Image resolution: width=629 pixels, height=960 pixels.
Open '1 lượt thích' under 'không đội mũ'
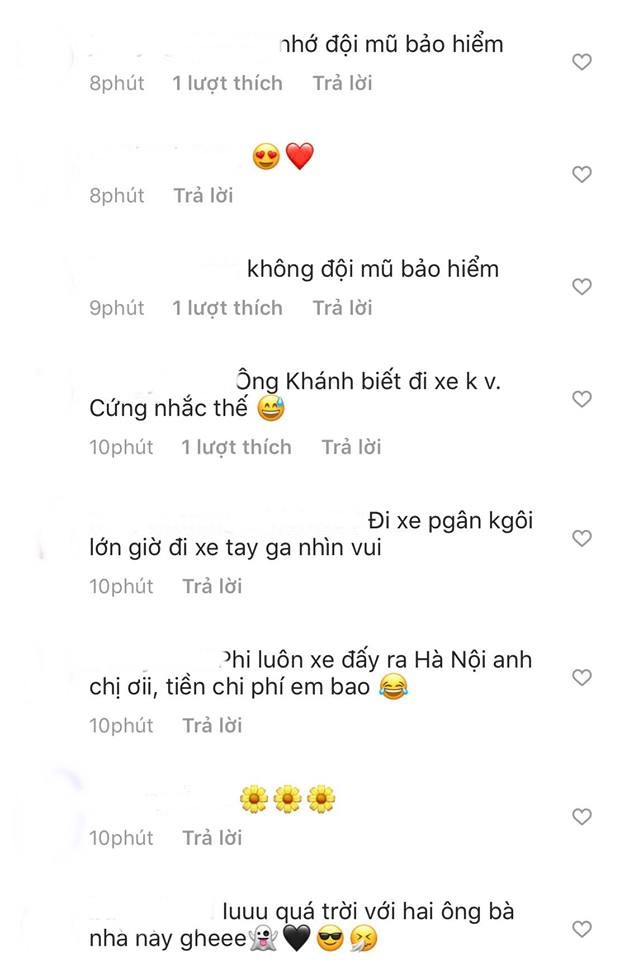click(227, 308)
